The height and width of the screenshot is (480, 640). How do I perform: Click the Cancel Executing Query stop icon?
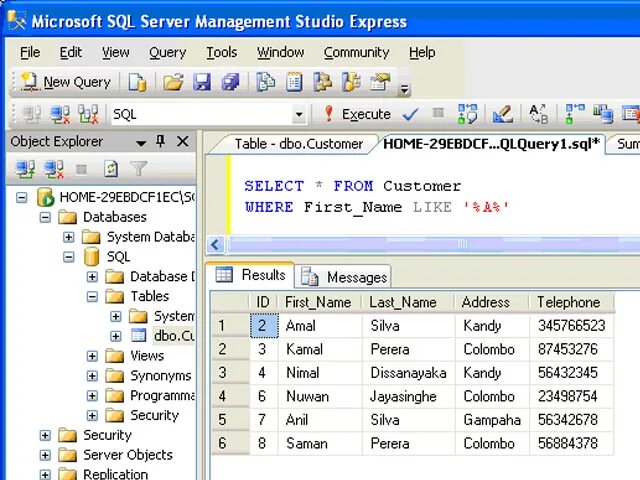438,113
